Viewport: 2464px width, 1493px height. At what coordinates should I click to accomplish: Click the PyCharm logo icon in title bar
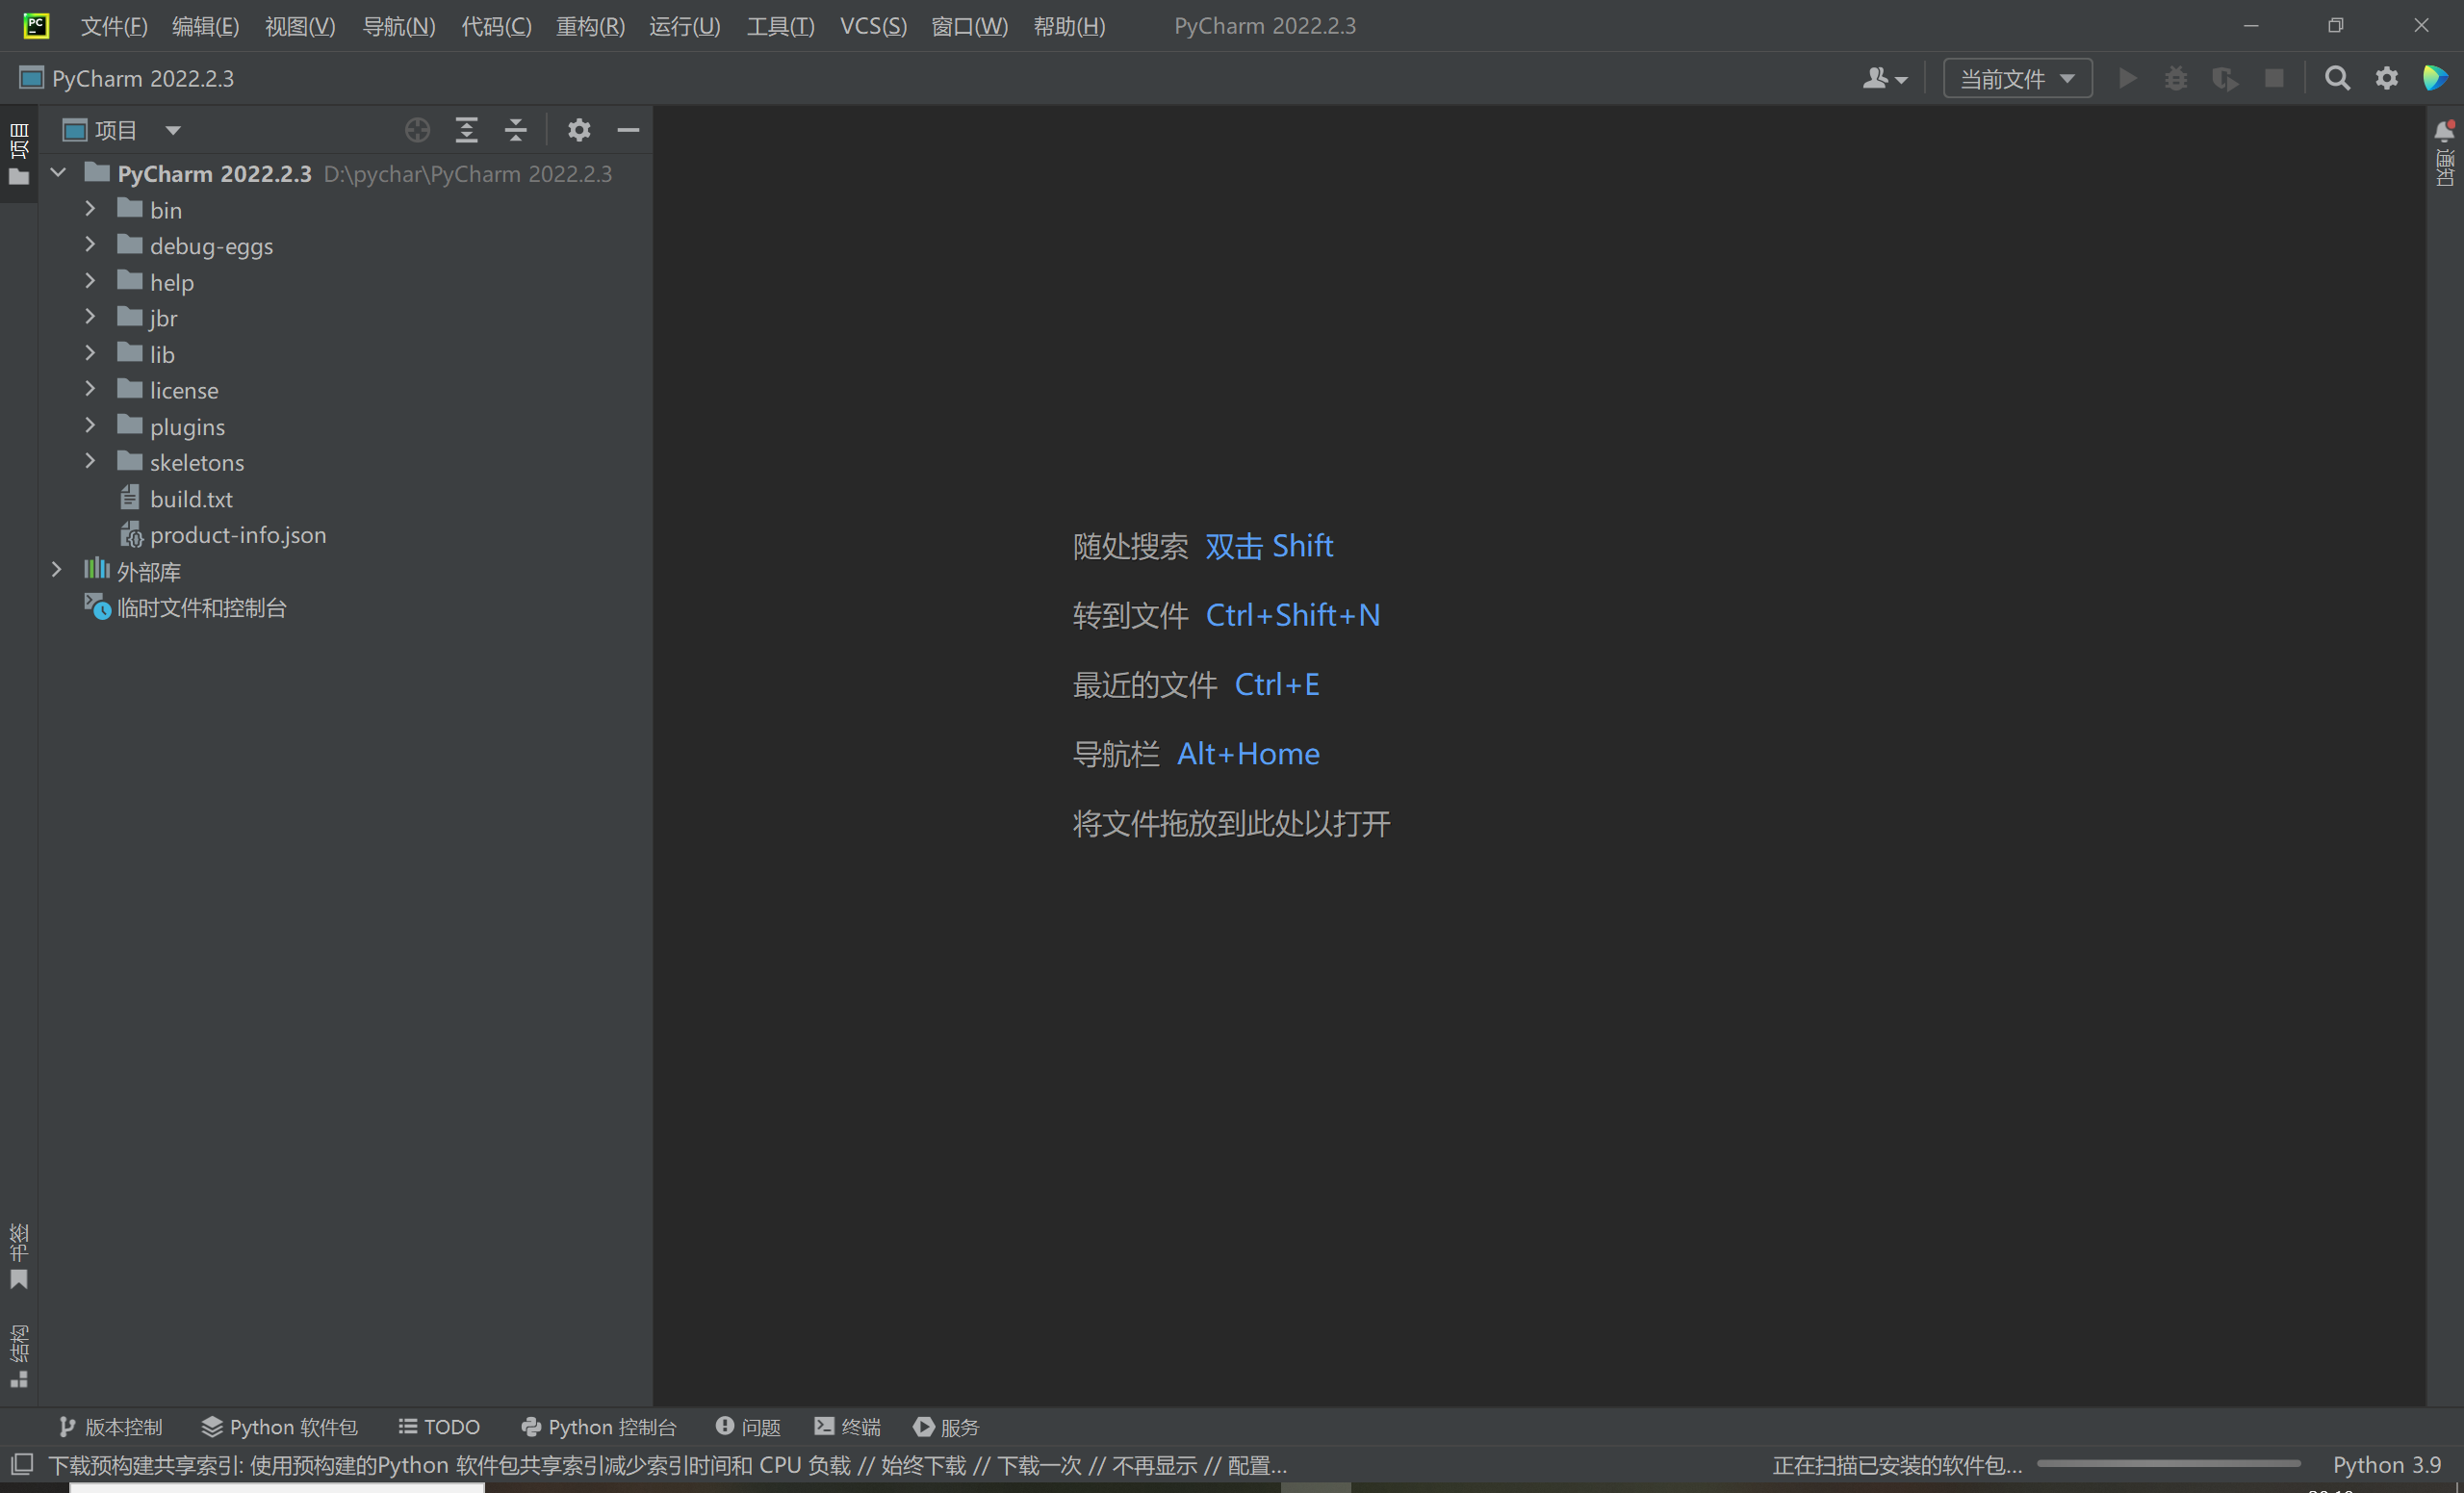point(36,25)
